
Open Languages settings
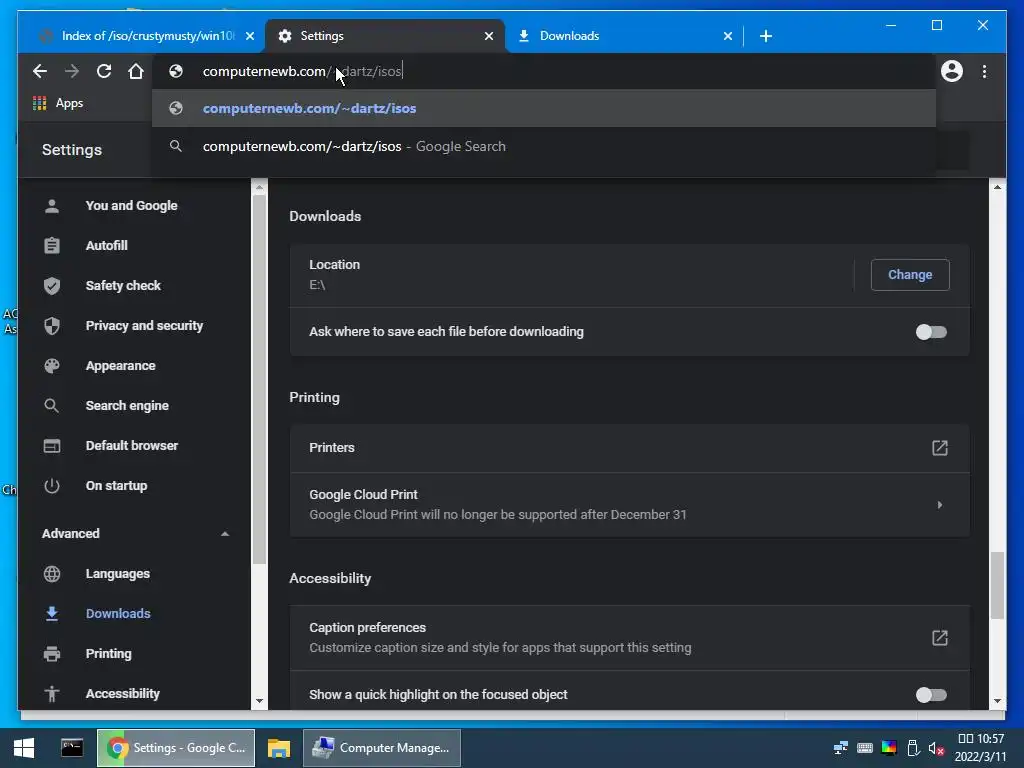pos(118,573)
